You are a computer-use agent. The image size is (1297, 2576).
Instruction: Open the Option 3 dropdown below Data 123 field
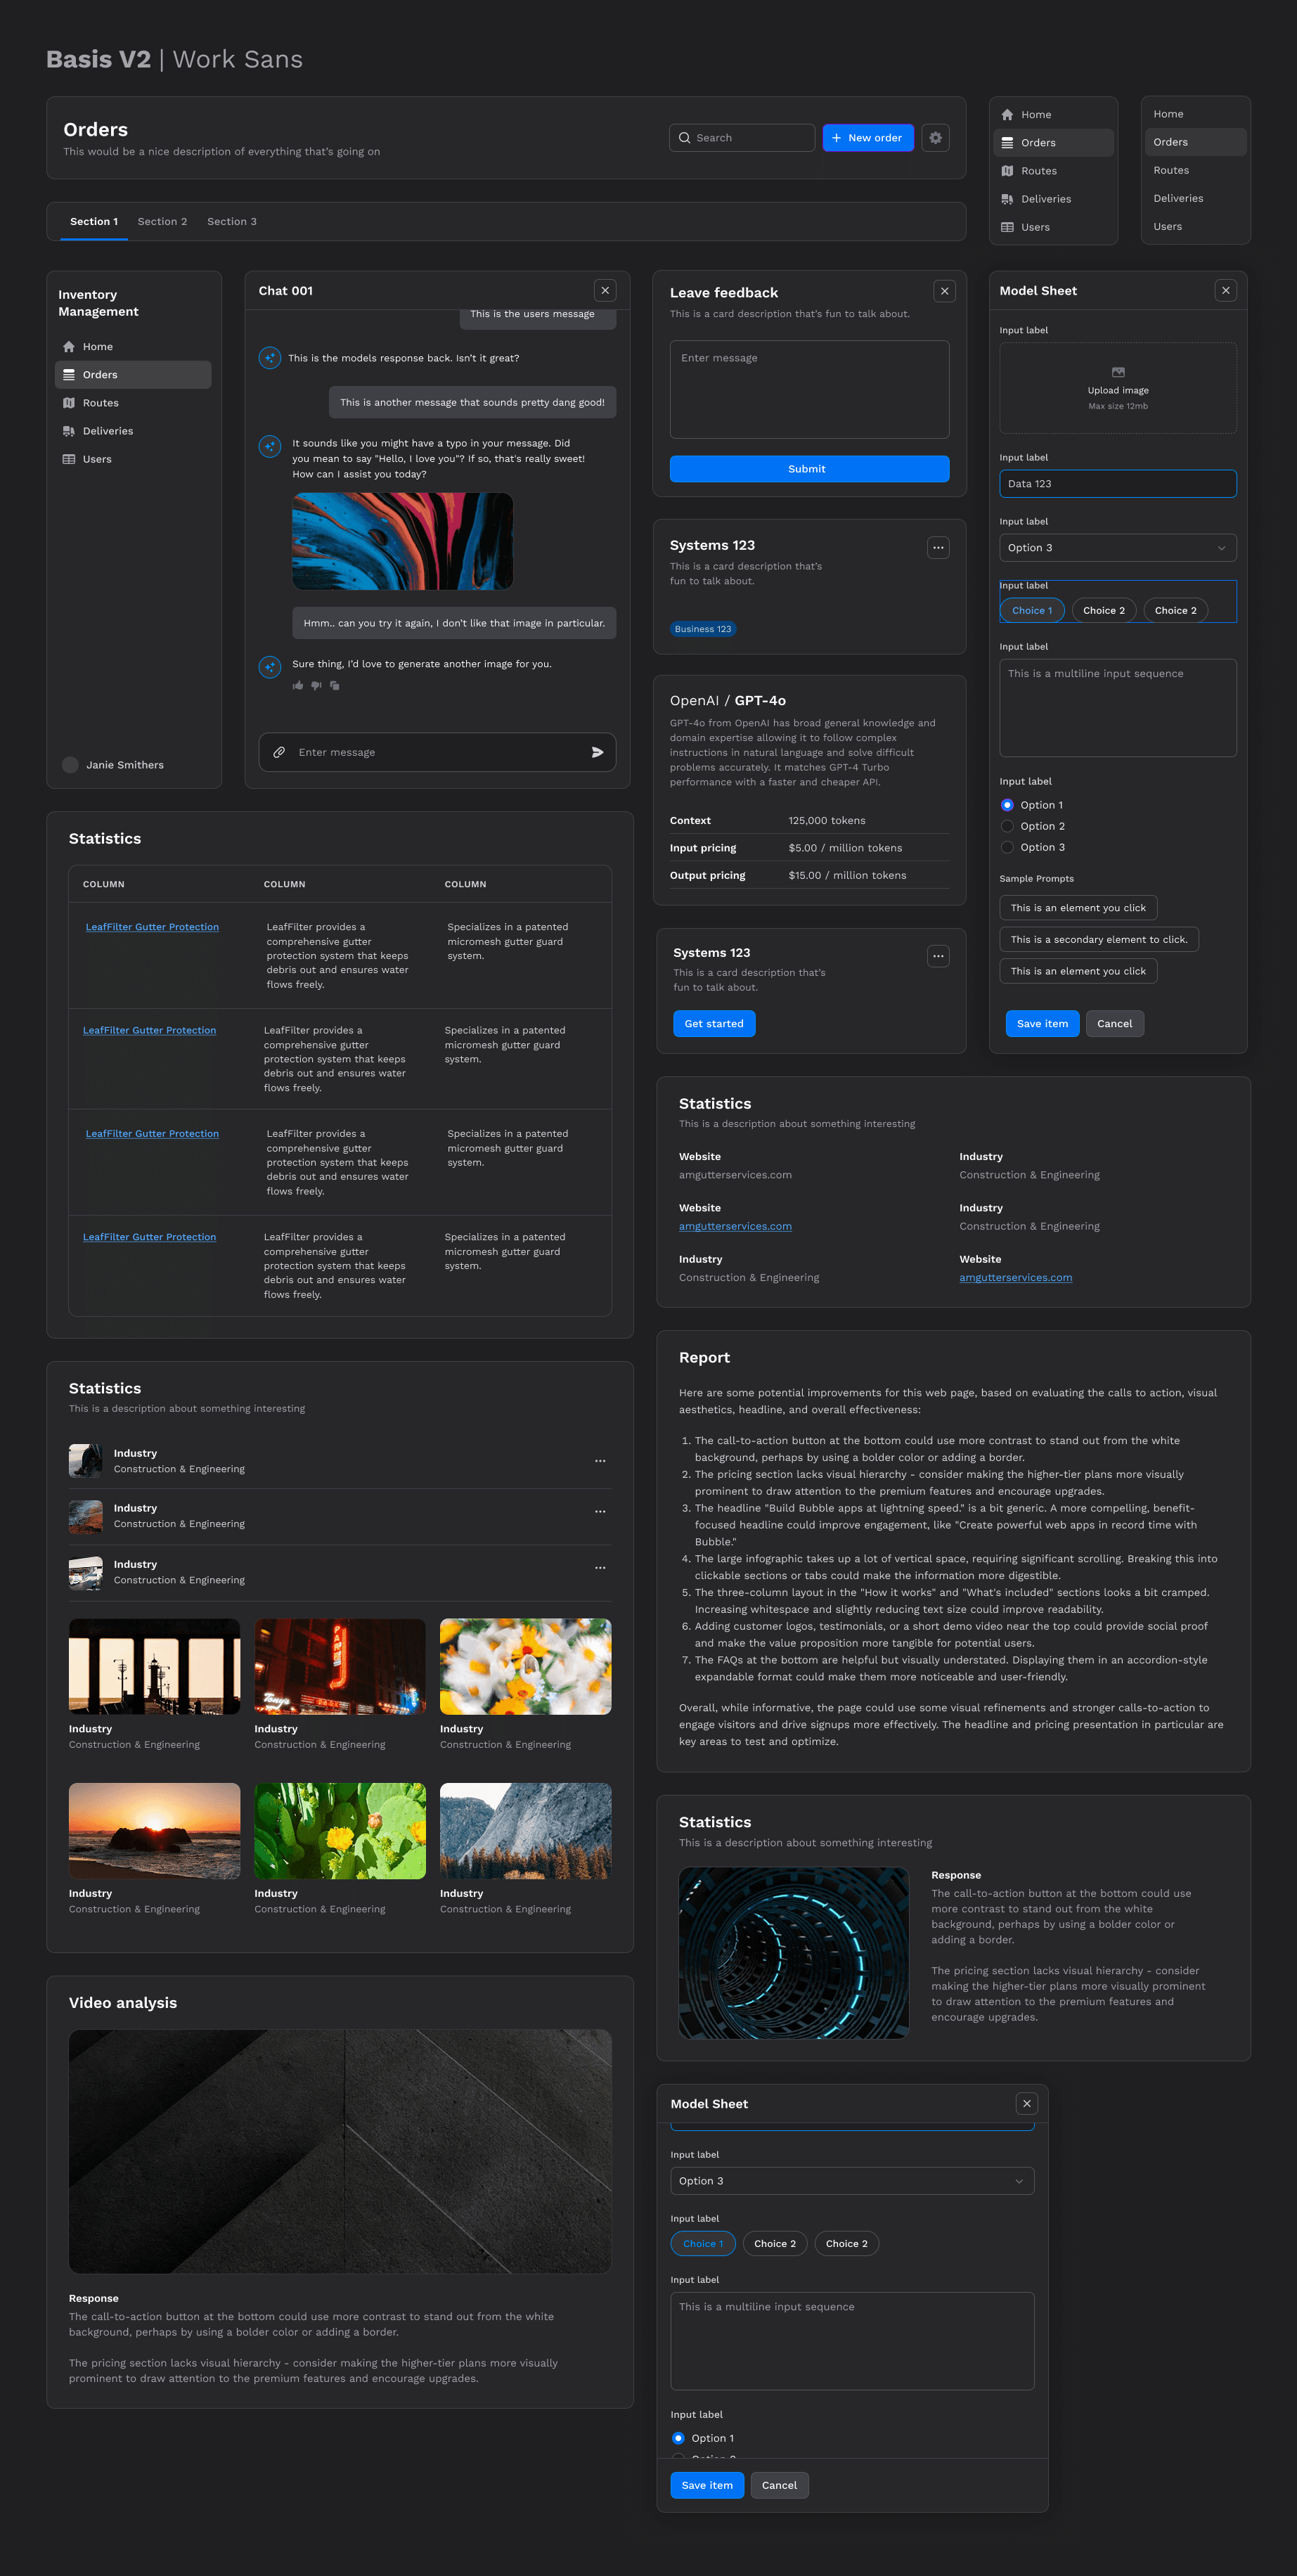pyautogui.click(x=1117, y=548)
